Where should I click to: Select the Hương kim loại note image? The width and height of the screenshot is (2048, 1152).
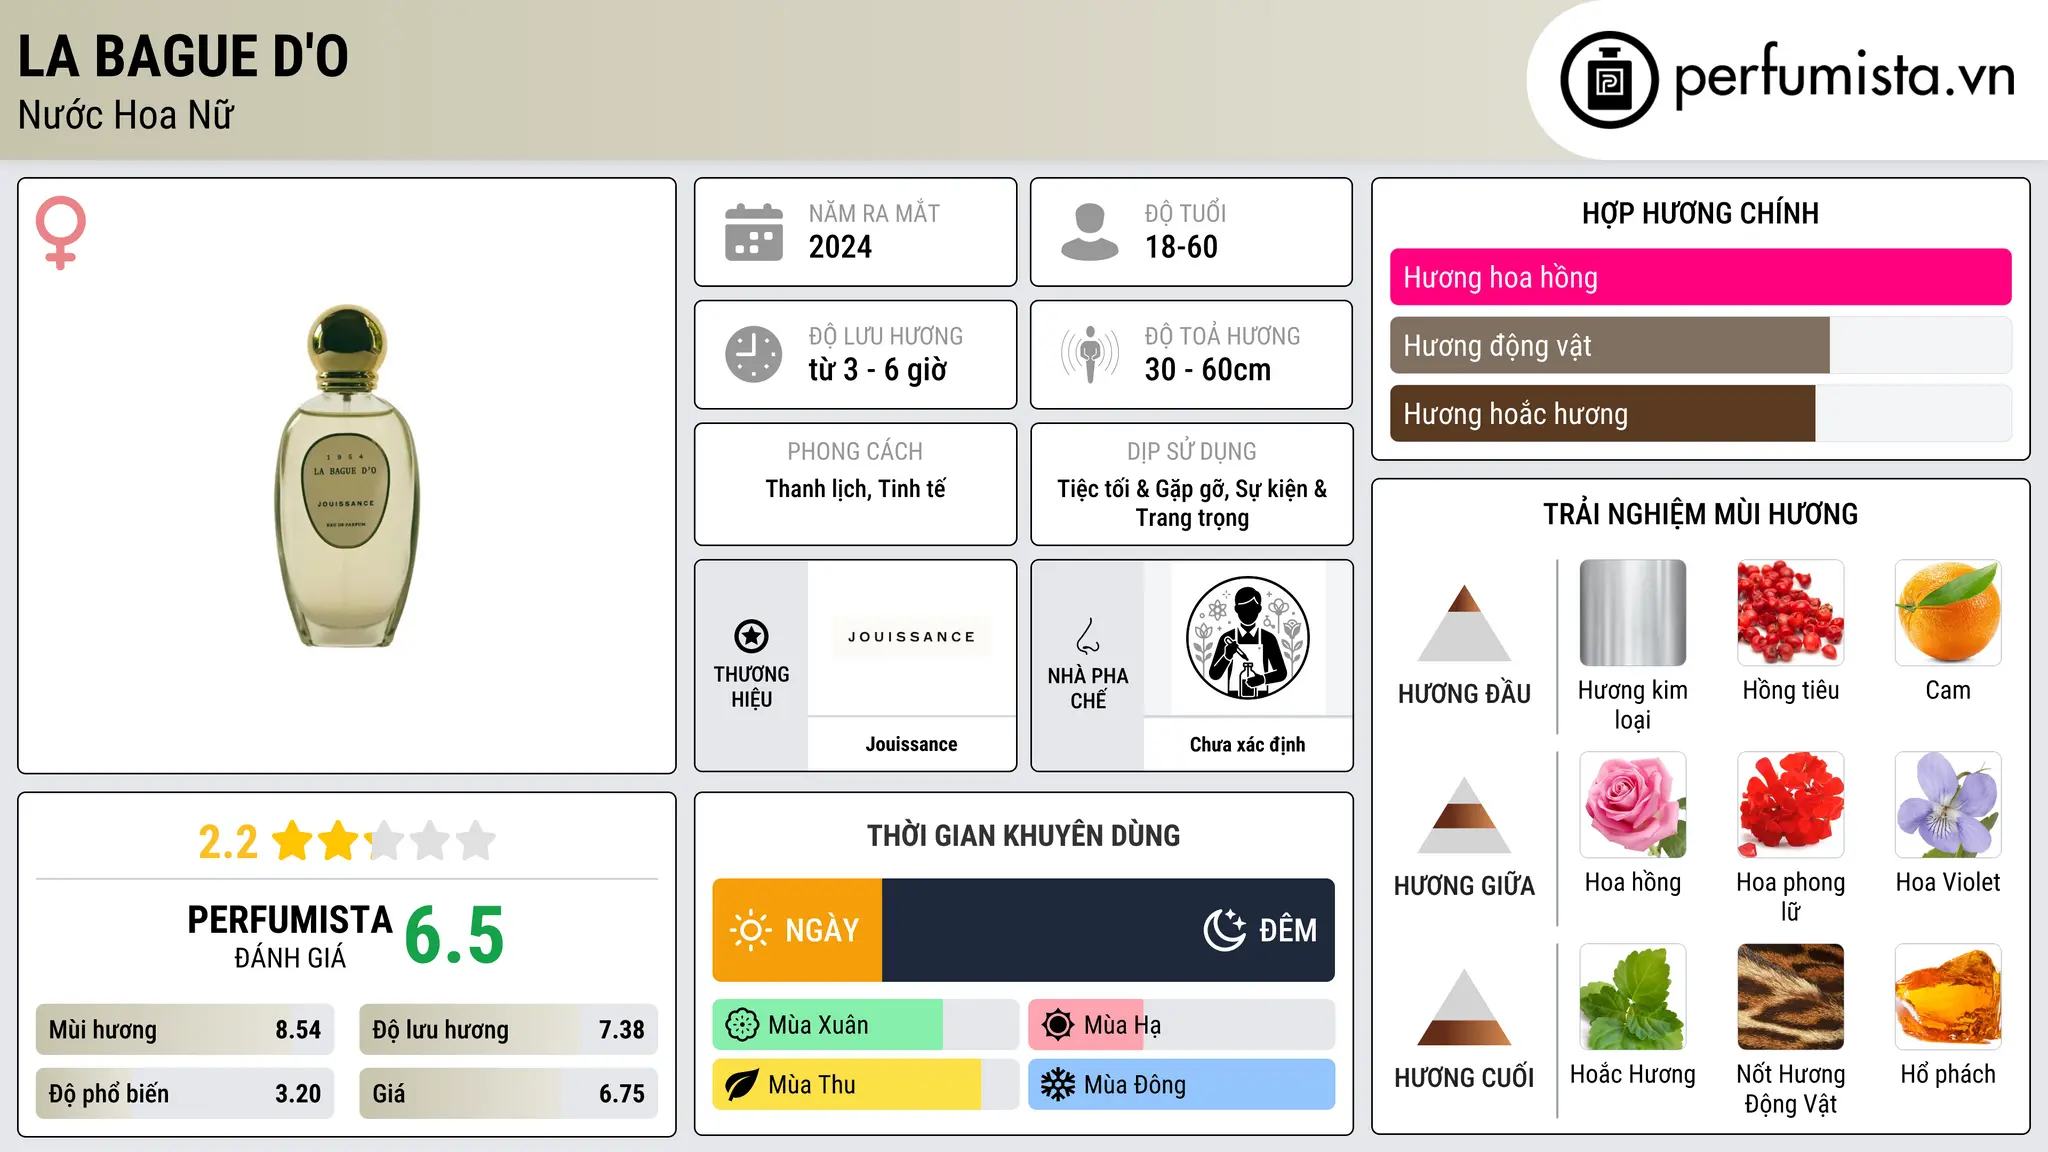(1633, 613)
